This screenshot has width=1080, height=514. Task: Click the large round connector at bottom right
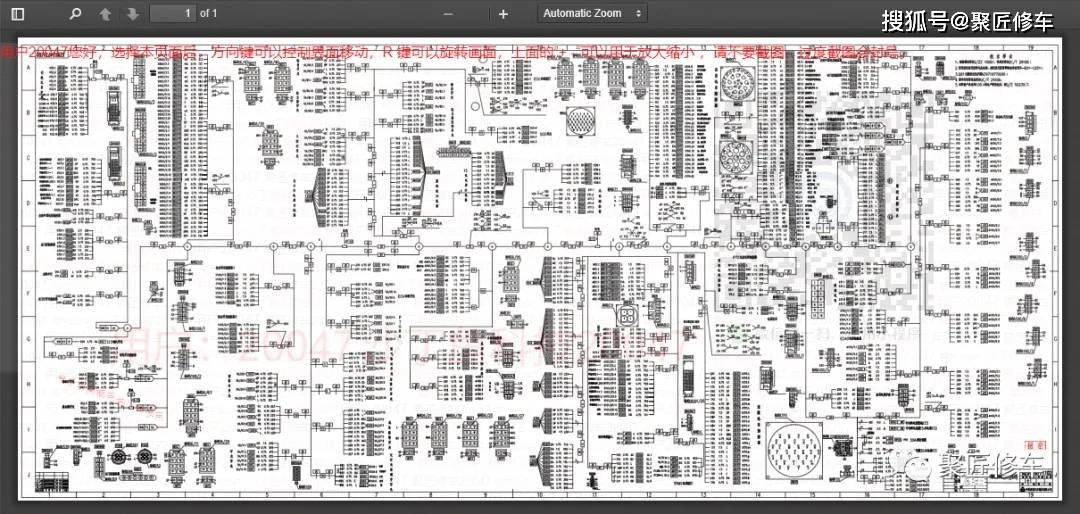(797, 452)
